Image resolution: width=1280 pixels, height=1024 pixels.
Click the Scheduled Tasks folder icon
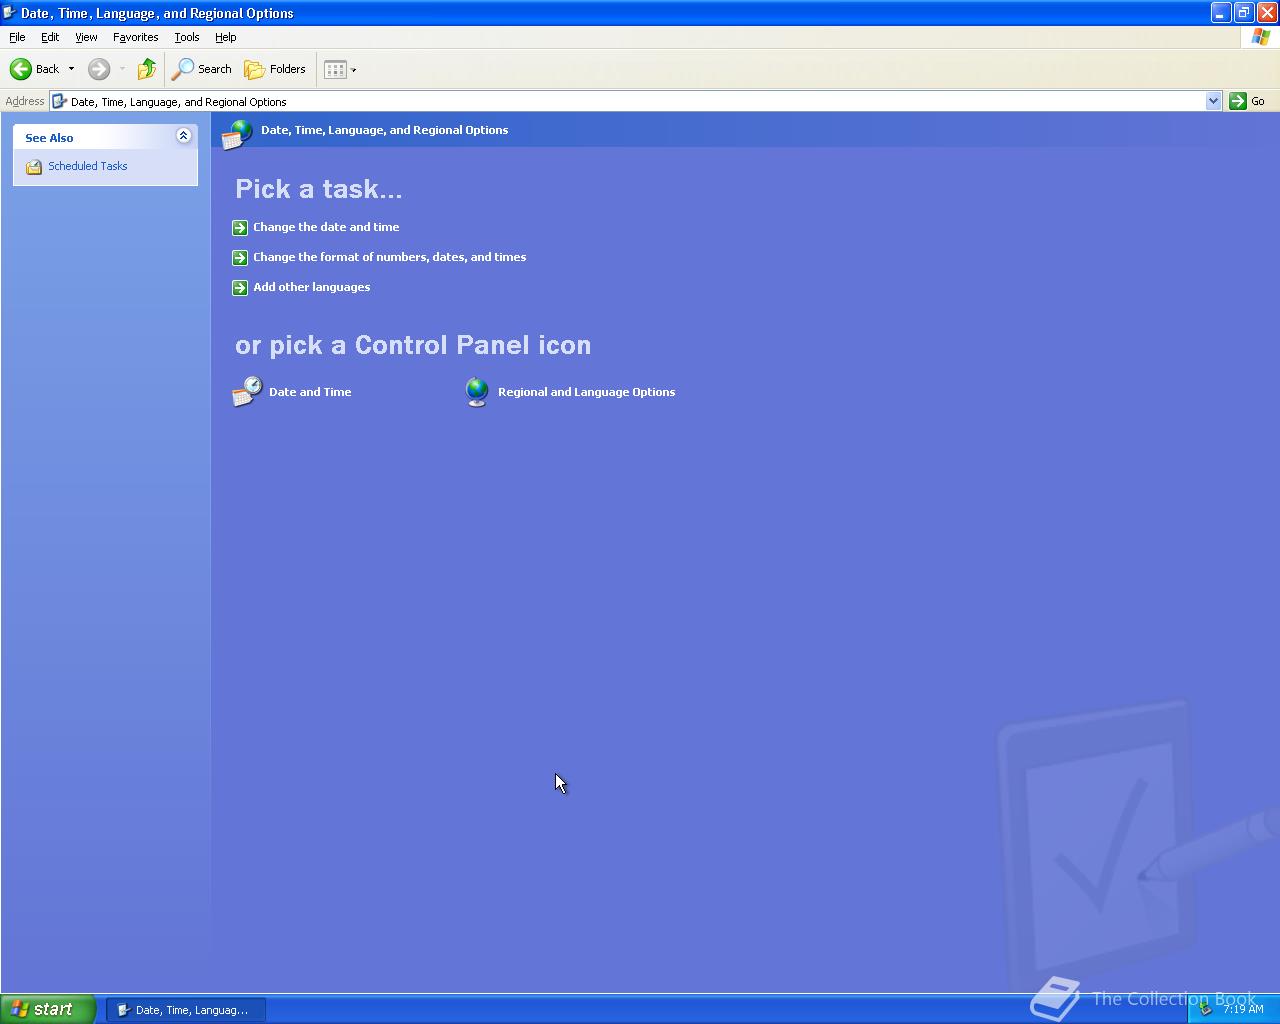(34, 167)
